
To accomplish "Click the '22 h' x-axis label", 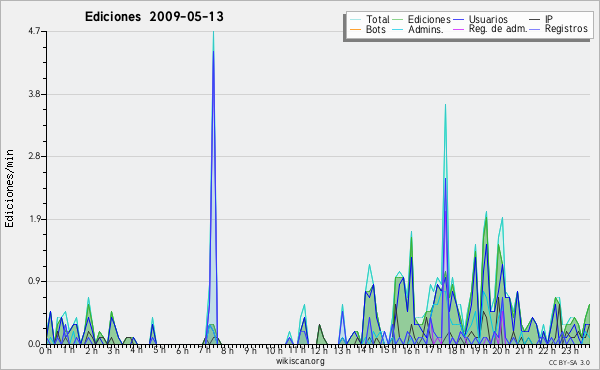I will (x=547, y=351).
